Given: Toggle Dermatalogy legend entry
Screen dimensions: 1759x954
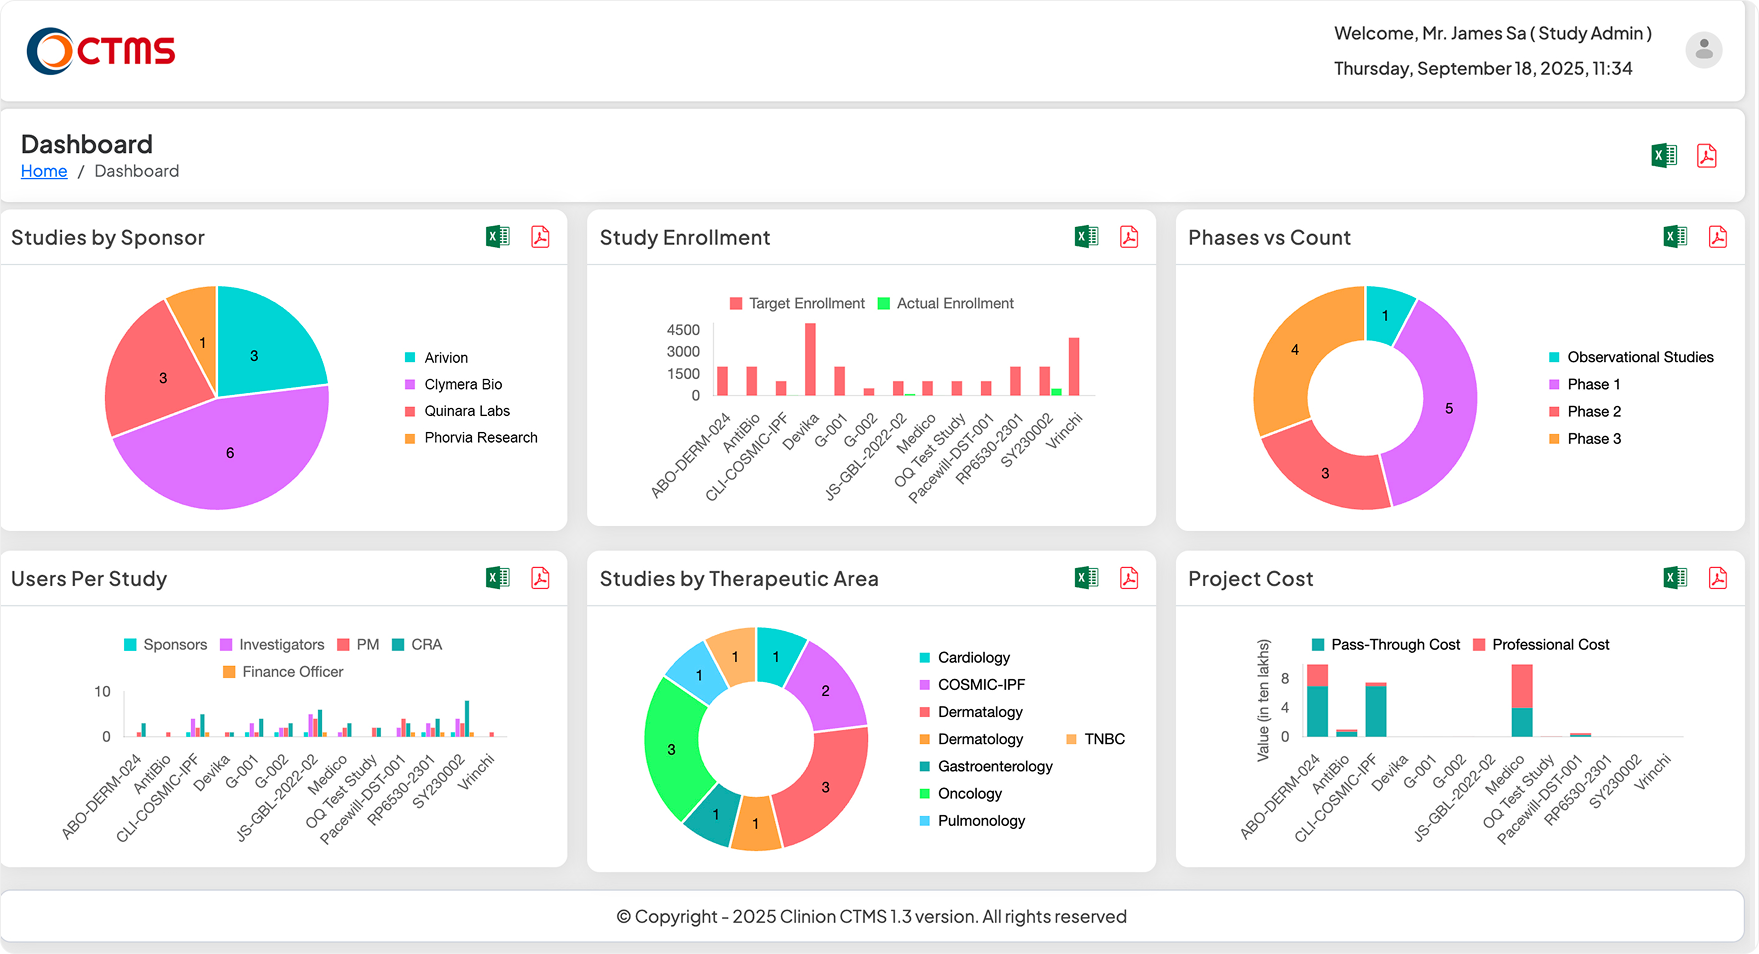Looking at the screenshot, I should click(x=971, y=711).
